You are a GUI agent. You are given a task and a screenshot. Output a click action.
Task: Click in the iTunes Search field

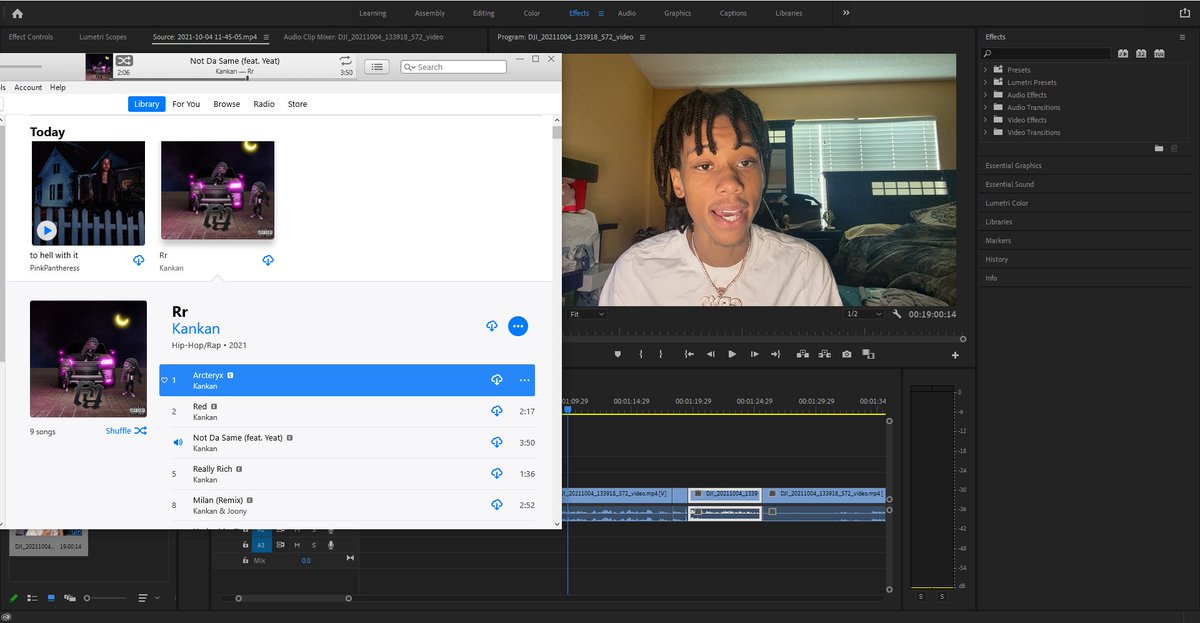point(454,67)
